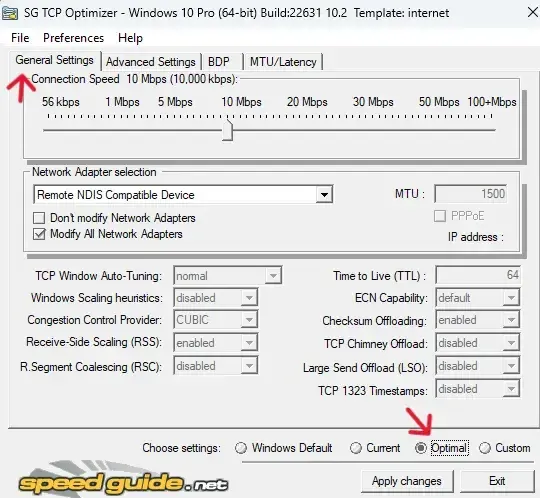Expand Receive-Side Scaling (RSS) dropdown
Screen dimensions: 540x498
click(249, 343)
